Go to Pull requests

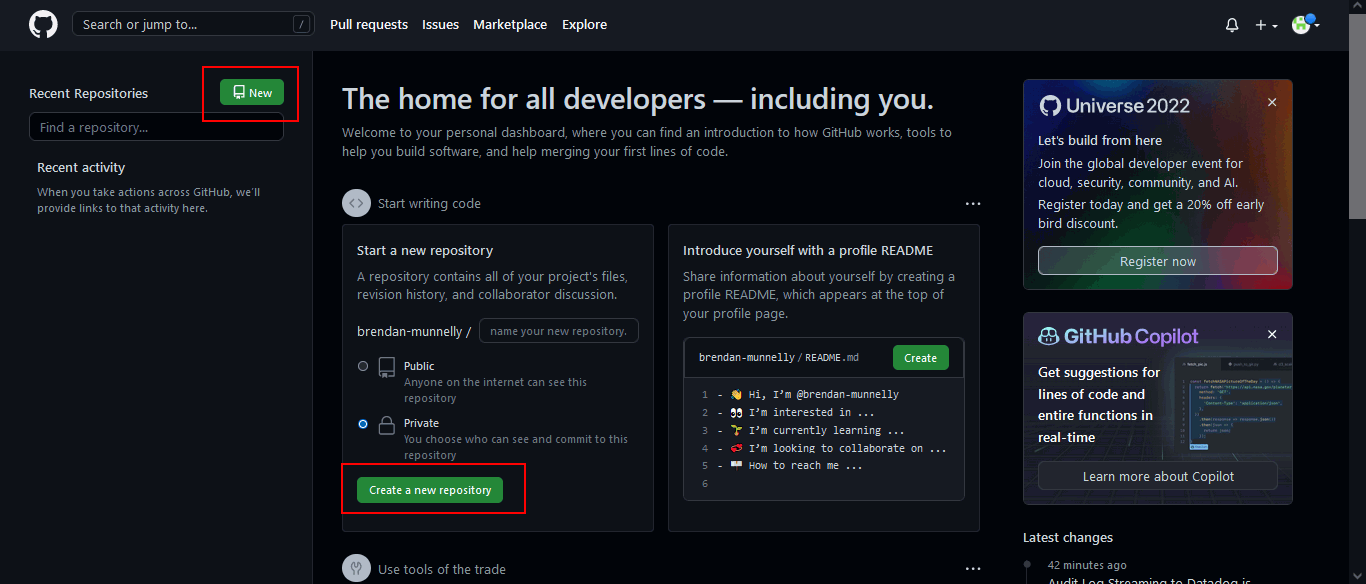369,24
